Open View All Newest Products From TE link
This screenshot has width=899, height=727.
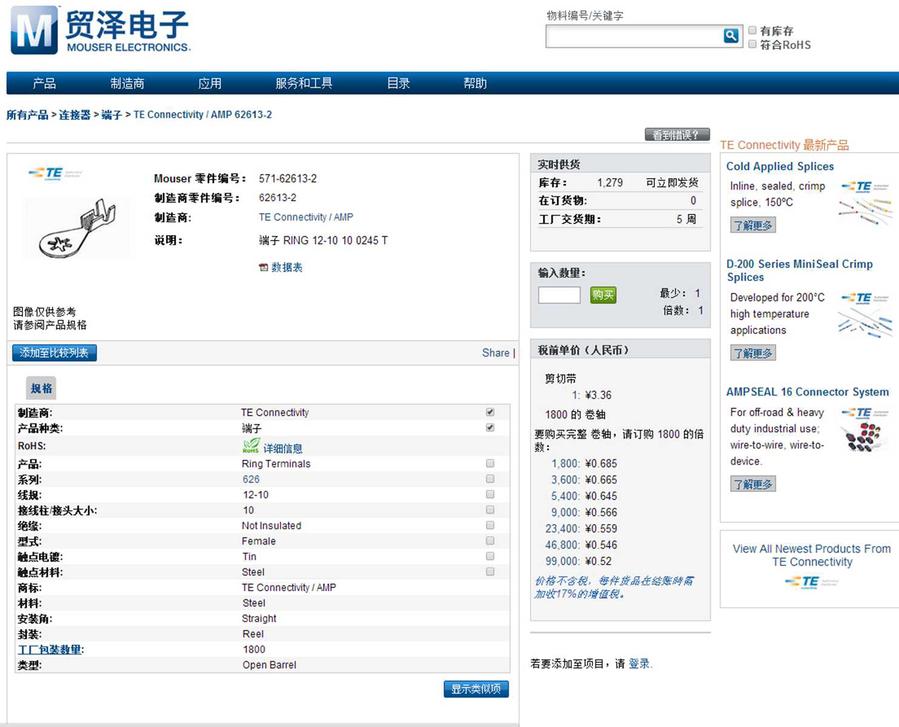tap(812, 555)
